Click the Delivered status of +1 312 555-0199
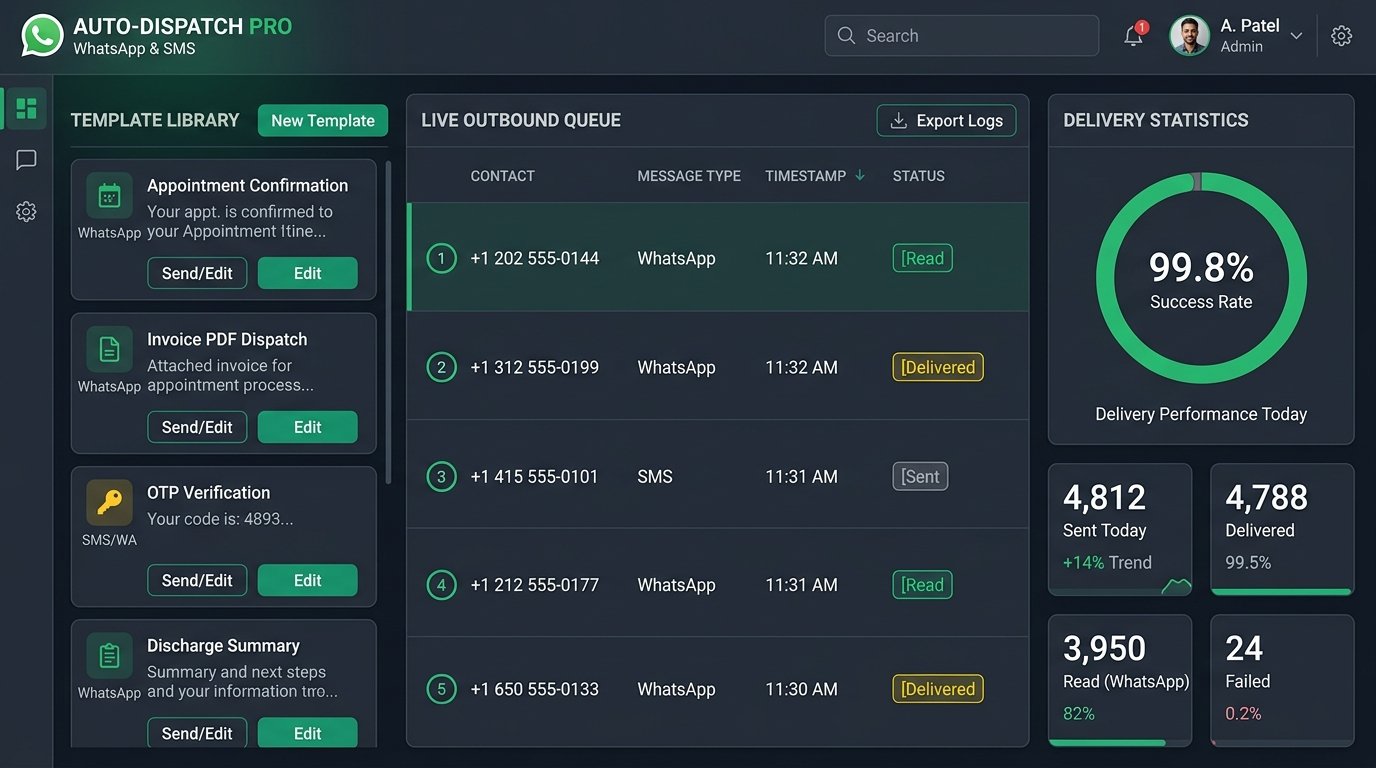This screenshot has height=768, width=1376. tap(938, 367)
